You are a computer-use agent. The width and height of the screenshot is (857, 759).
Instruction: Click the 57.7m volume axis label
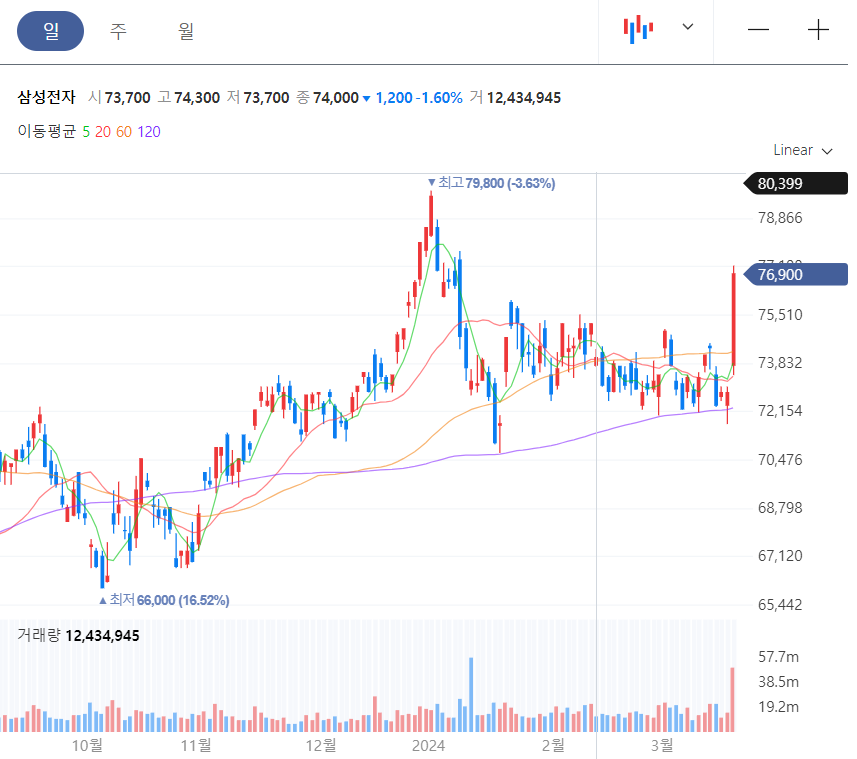[778, 657]
